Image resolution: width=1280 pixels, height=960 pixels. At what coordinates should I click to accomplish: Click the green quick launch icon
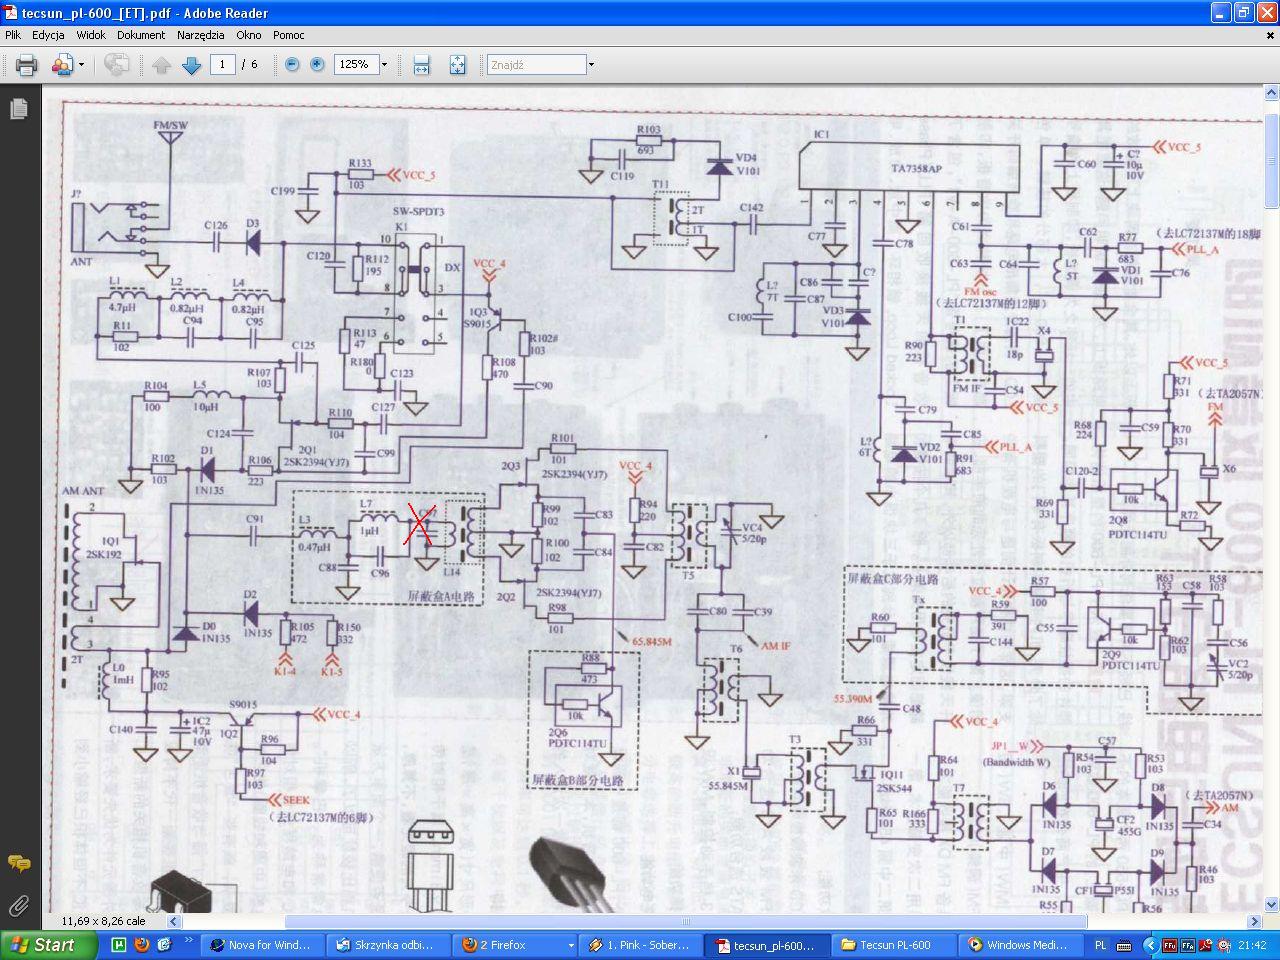coord(118,944)
